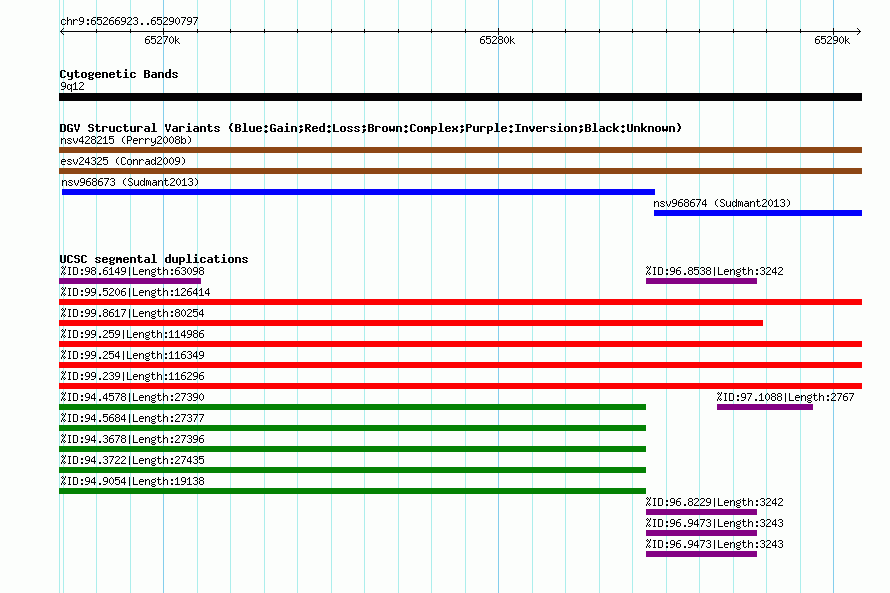Select the green bar for Length:27435 duplication

click(x=352, y=470)
